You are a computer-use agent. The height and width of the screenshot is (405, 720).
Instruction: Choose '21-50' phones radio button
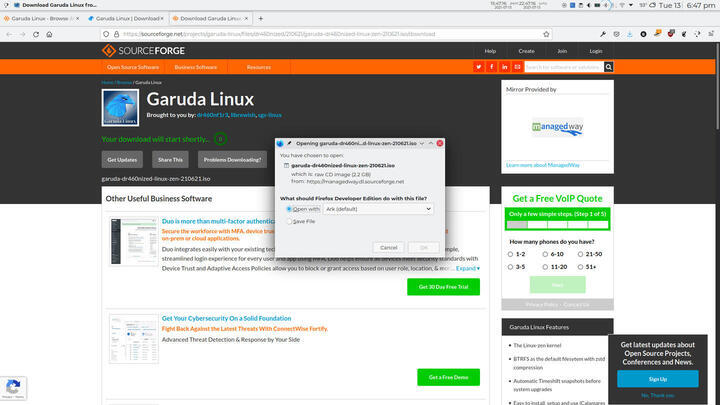click(x=580, y=254)
